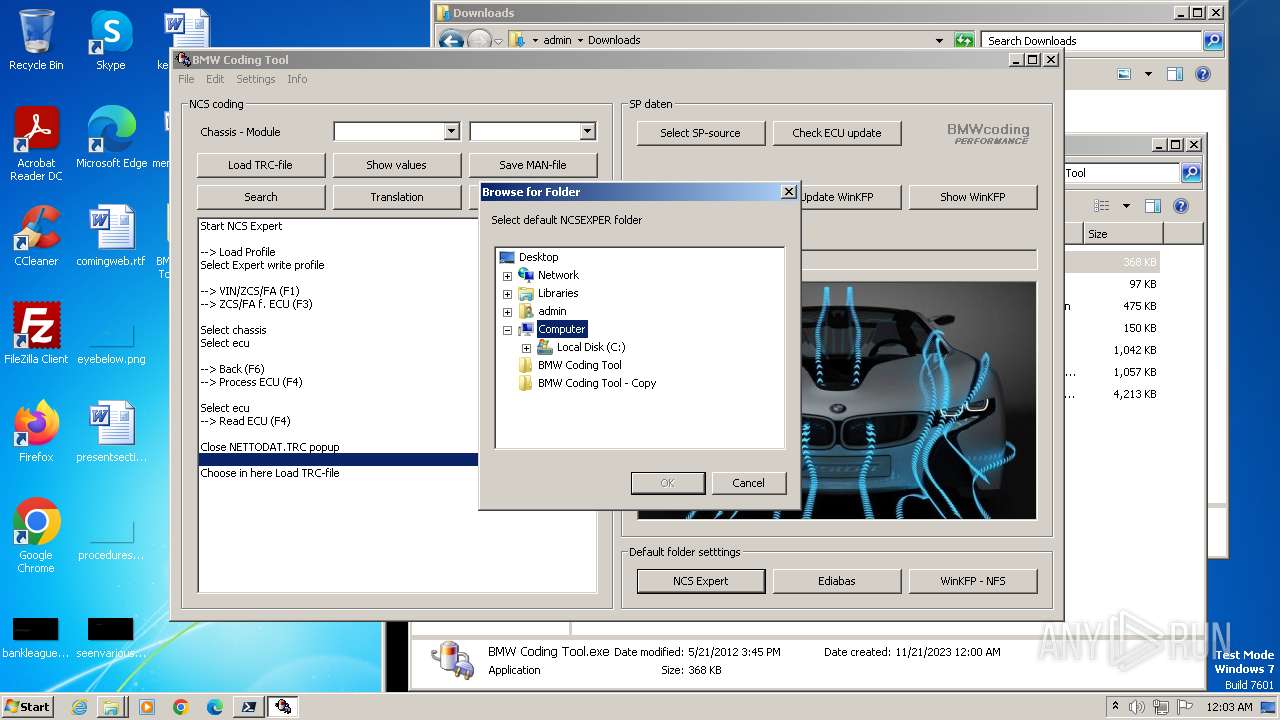1280x720 pixels.
Task: Open PowerShell taskbar icon
Action: pyautogui.click(x=248, y=707)
